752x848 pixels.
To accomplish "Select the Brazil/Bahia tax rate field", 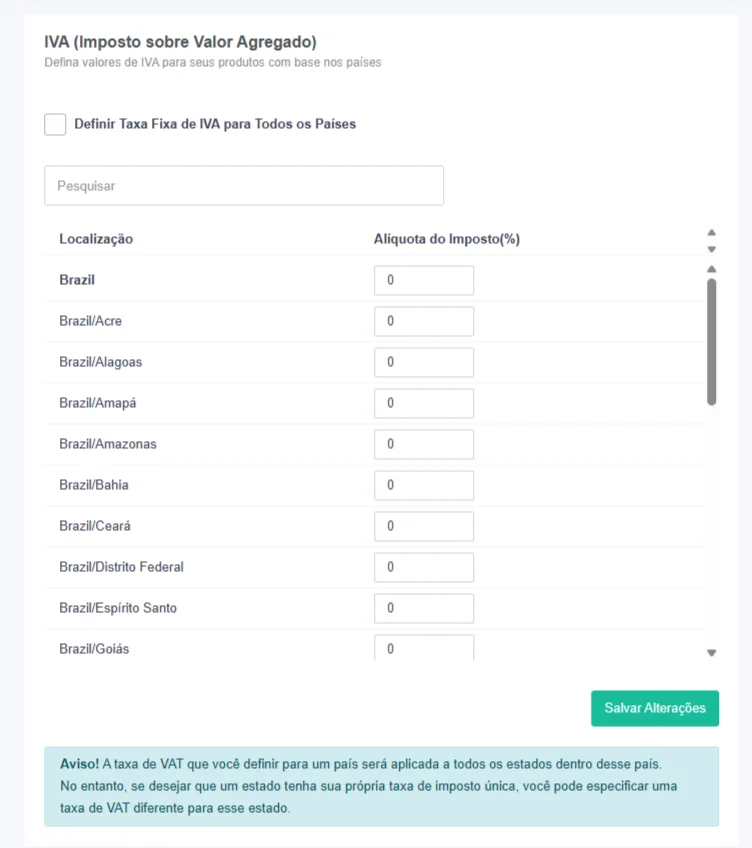I will click(x=424, y=485).
